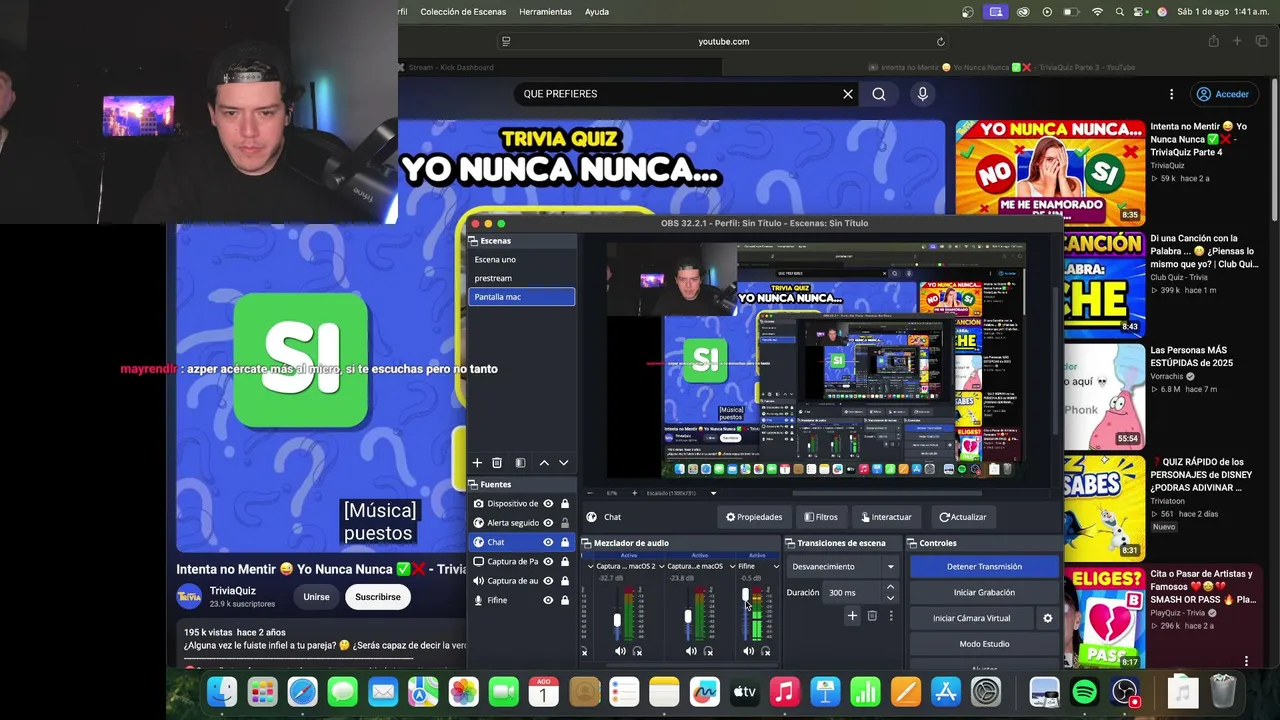Zoom in the OBS preview
The height and width of the screenshot is (720, 1280).
point(634,493)
